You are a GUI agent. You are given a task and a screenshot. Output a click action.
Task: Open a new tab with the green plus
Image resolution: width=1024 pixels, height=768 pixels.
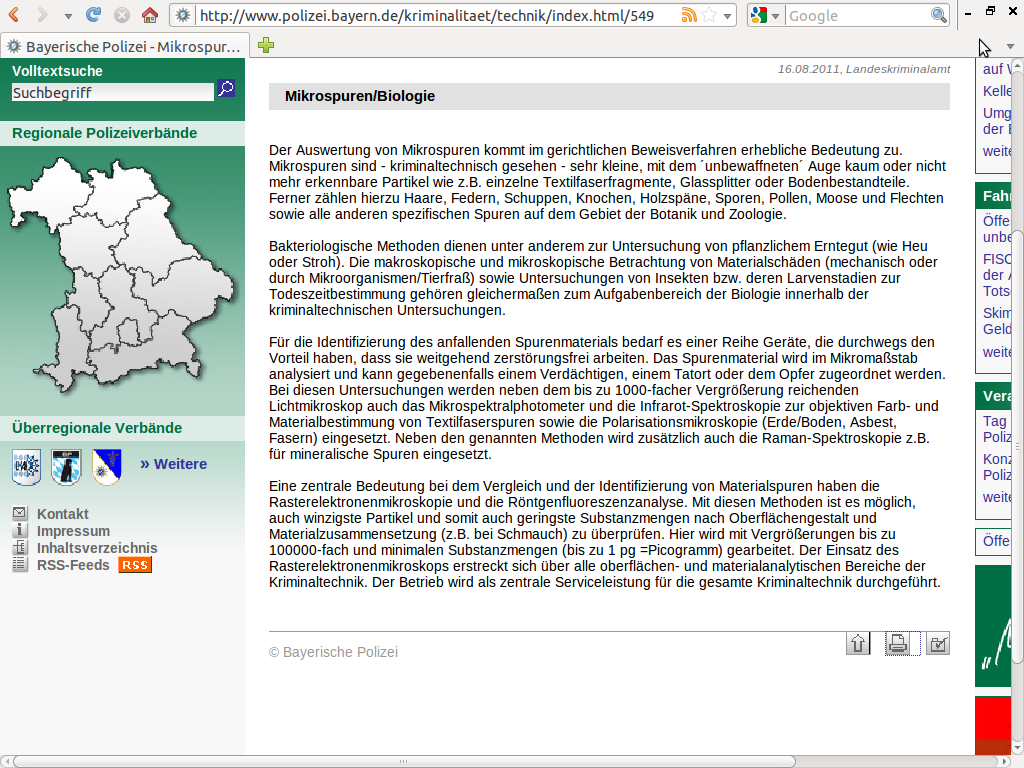266,45
